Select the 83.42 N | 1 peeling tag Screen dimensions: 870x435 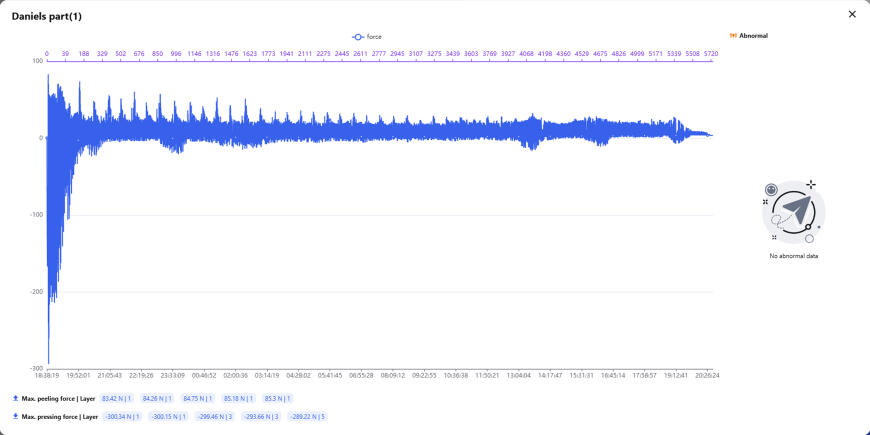pyautogui.click(x=118, y=398)
